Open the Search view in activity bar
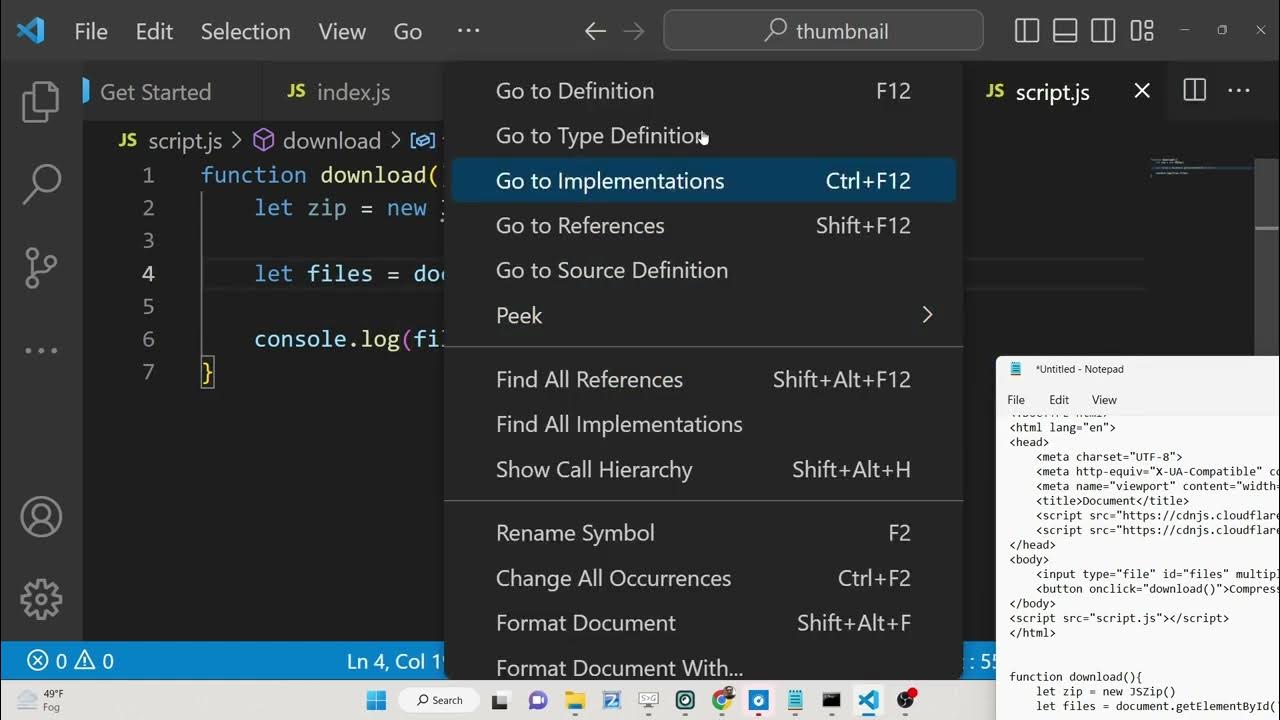 (41, 185)
